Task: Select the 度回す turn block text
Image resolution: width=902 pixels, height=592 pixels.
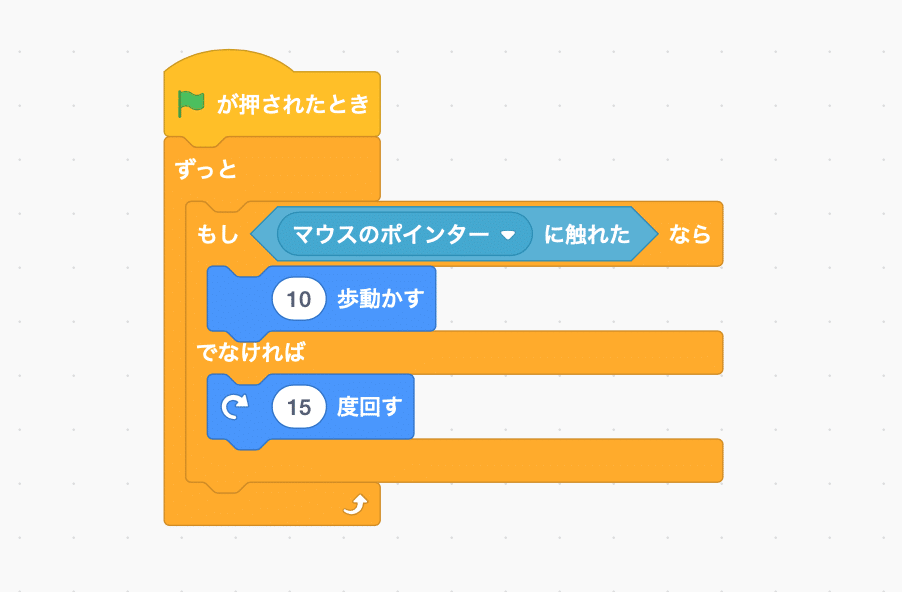Action: pyautogui.click(x=369, y=407)
